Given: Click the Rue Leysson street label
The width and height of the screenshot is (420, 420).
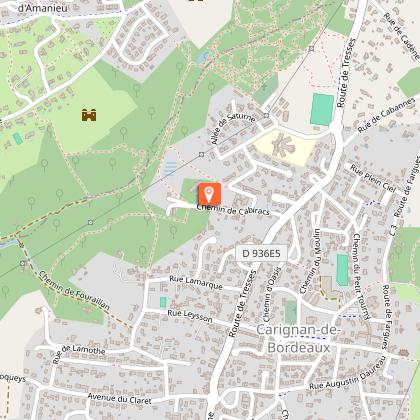Looking at the screenshot, I should [x=190, y=316].
